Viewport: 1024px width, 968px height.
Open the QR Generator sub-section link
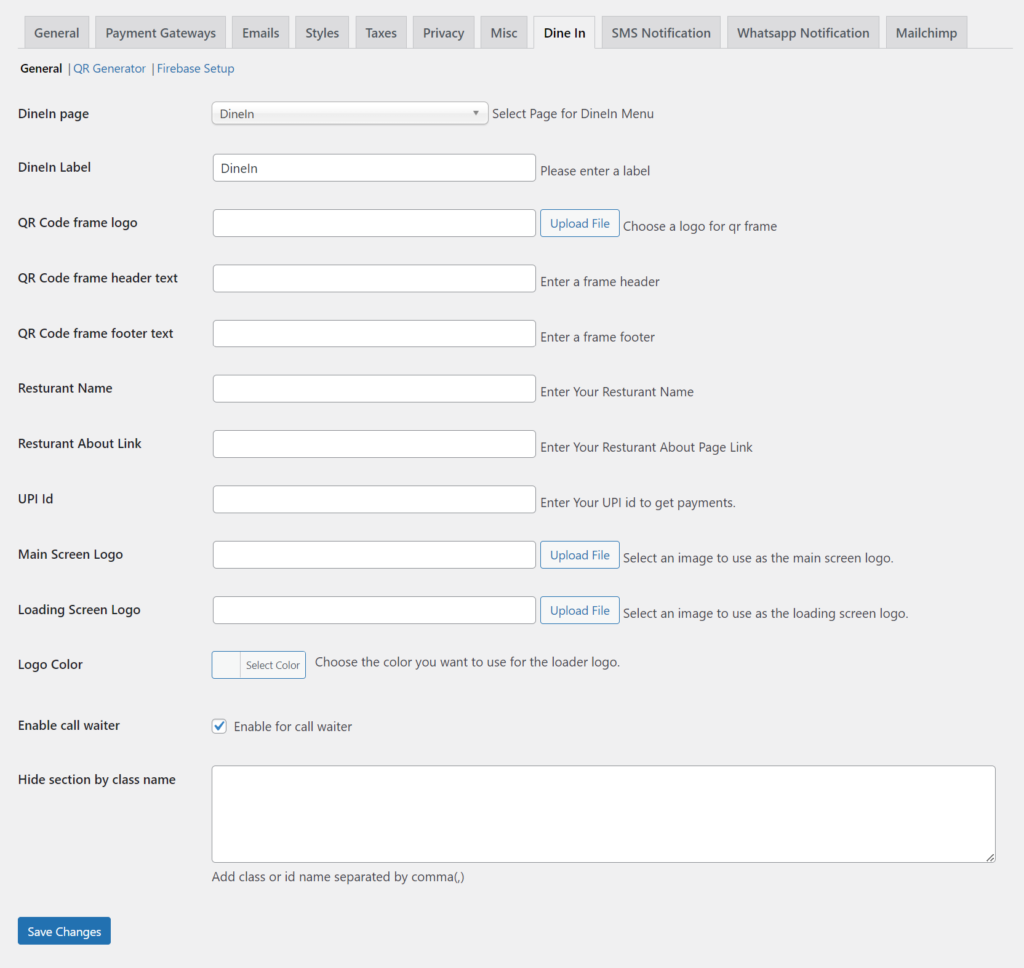click(x=109, y=69)
